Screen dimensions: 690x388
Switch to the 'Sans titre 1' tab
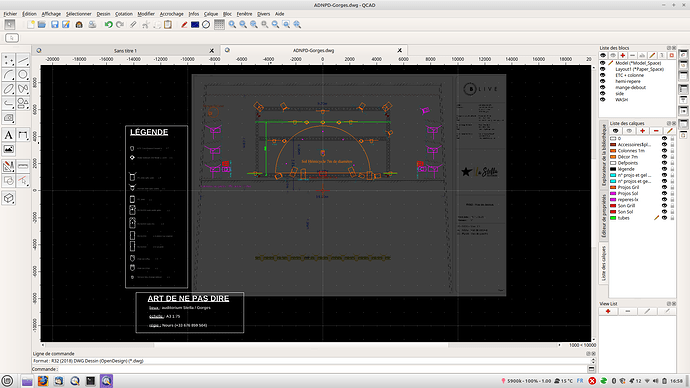pyautogui.click(x=125, y=51)
